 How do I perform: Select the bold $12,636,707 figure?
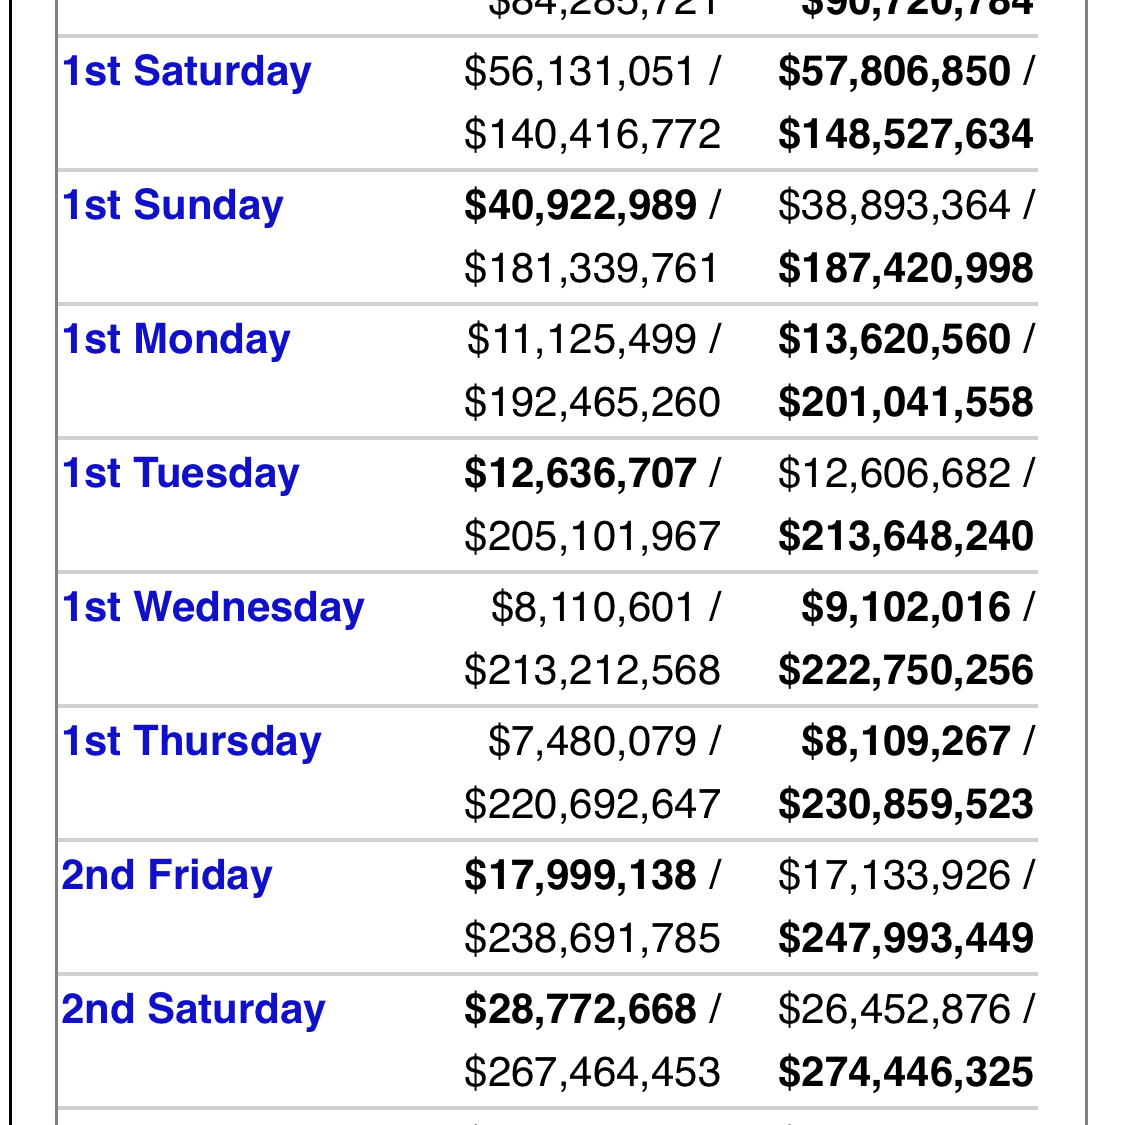point(580,474)
